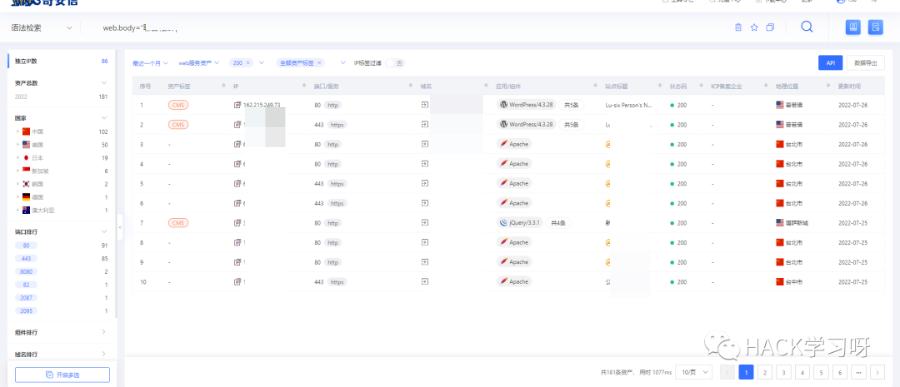The height and width of the screenshot is (387, 900).
Task: Click the Apache tag in row 3
Action: click(x=514, y=144)
